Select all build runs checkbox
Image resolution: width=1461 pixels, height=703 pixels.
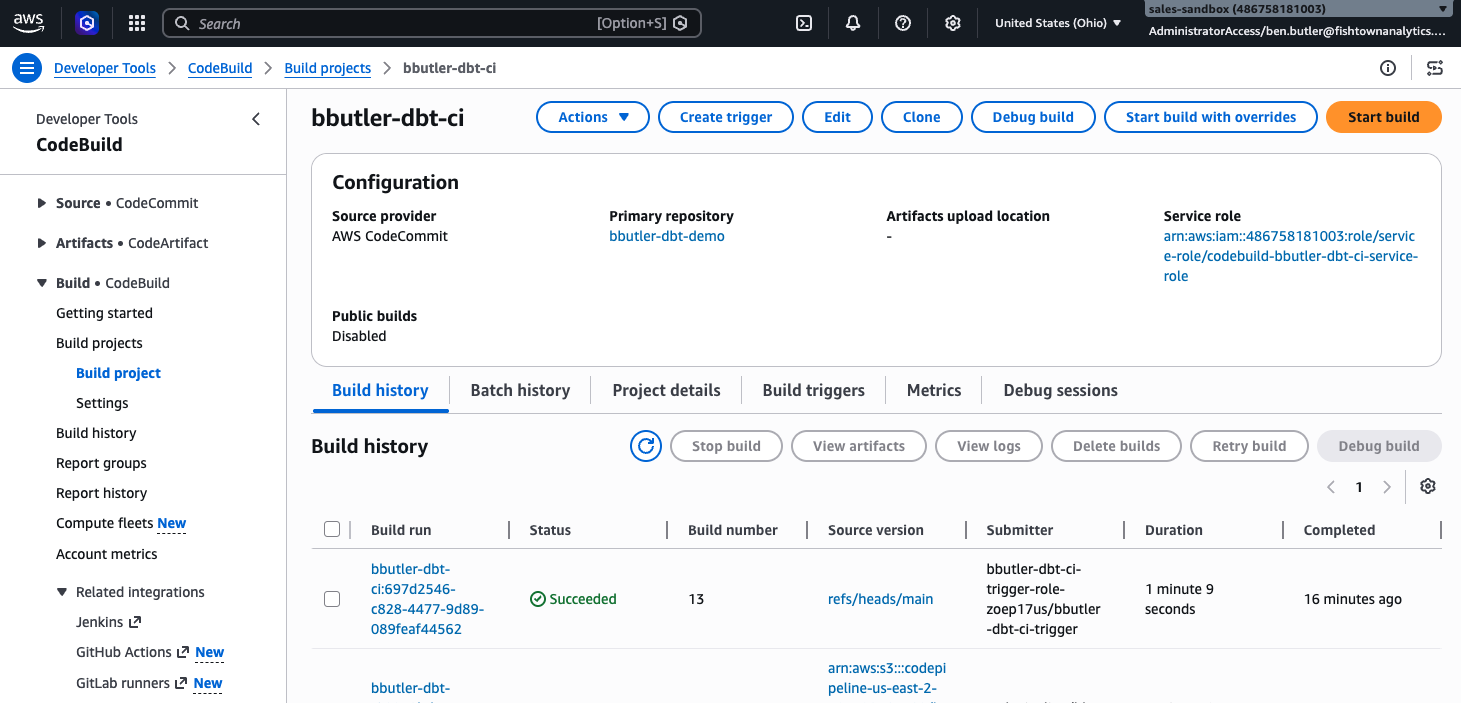coord(332,530)
